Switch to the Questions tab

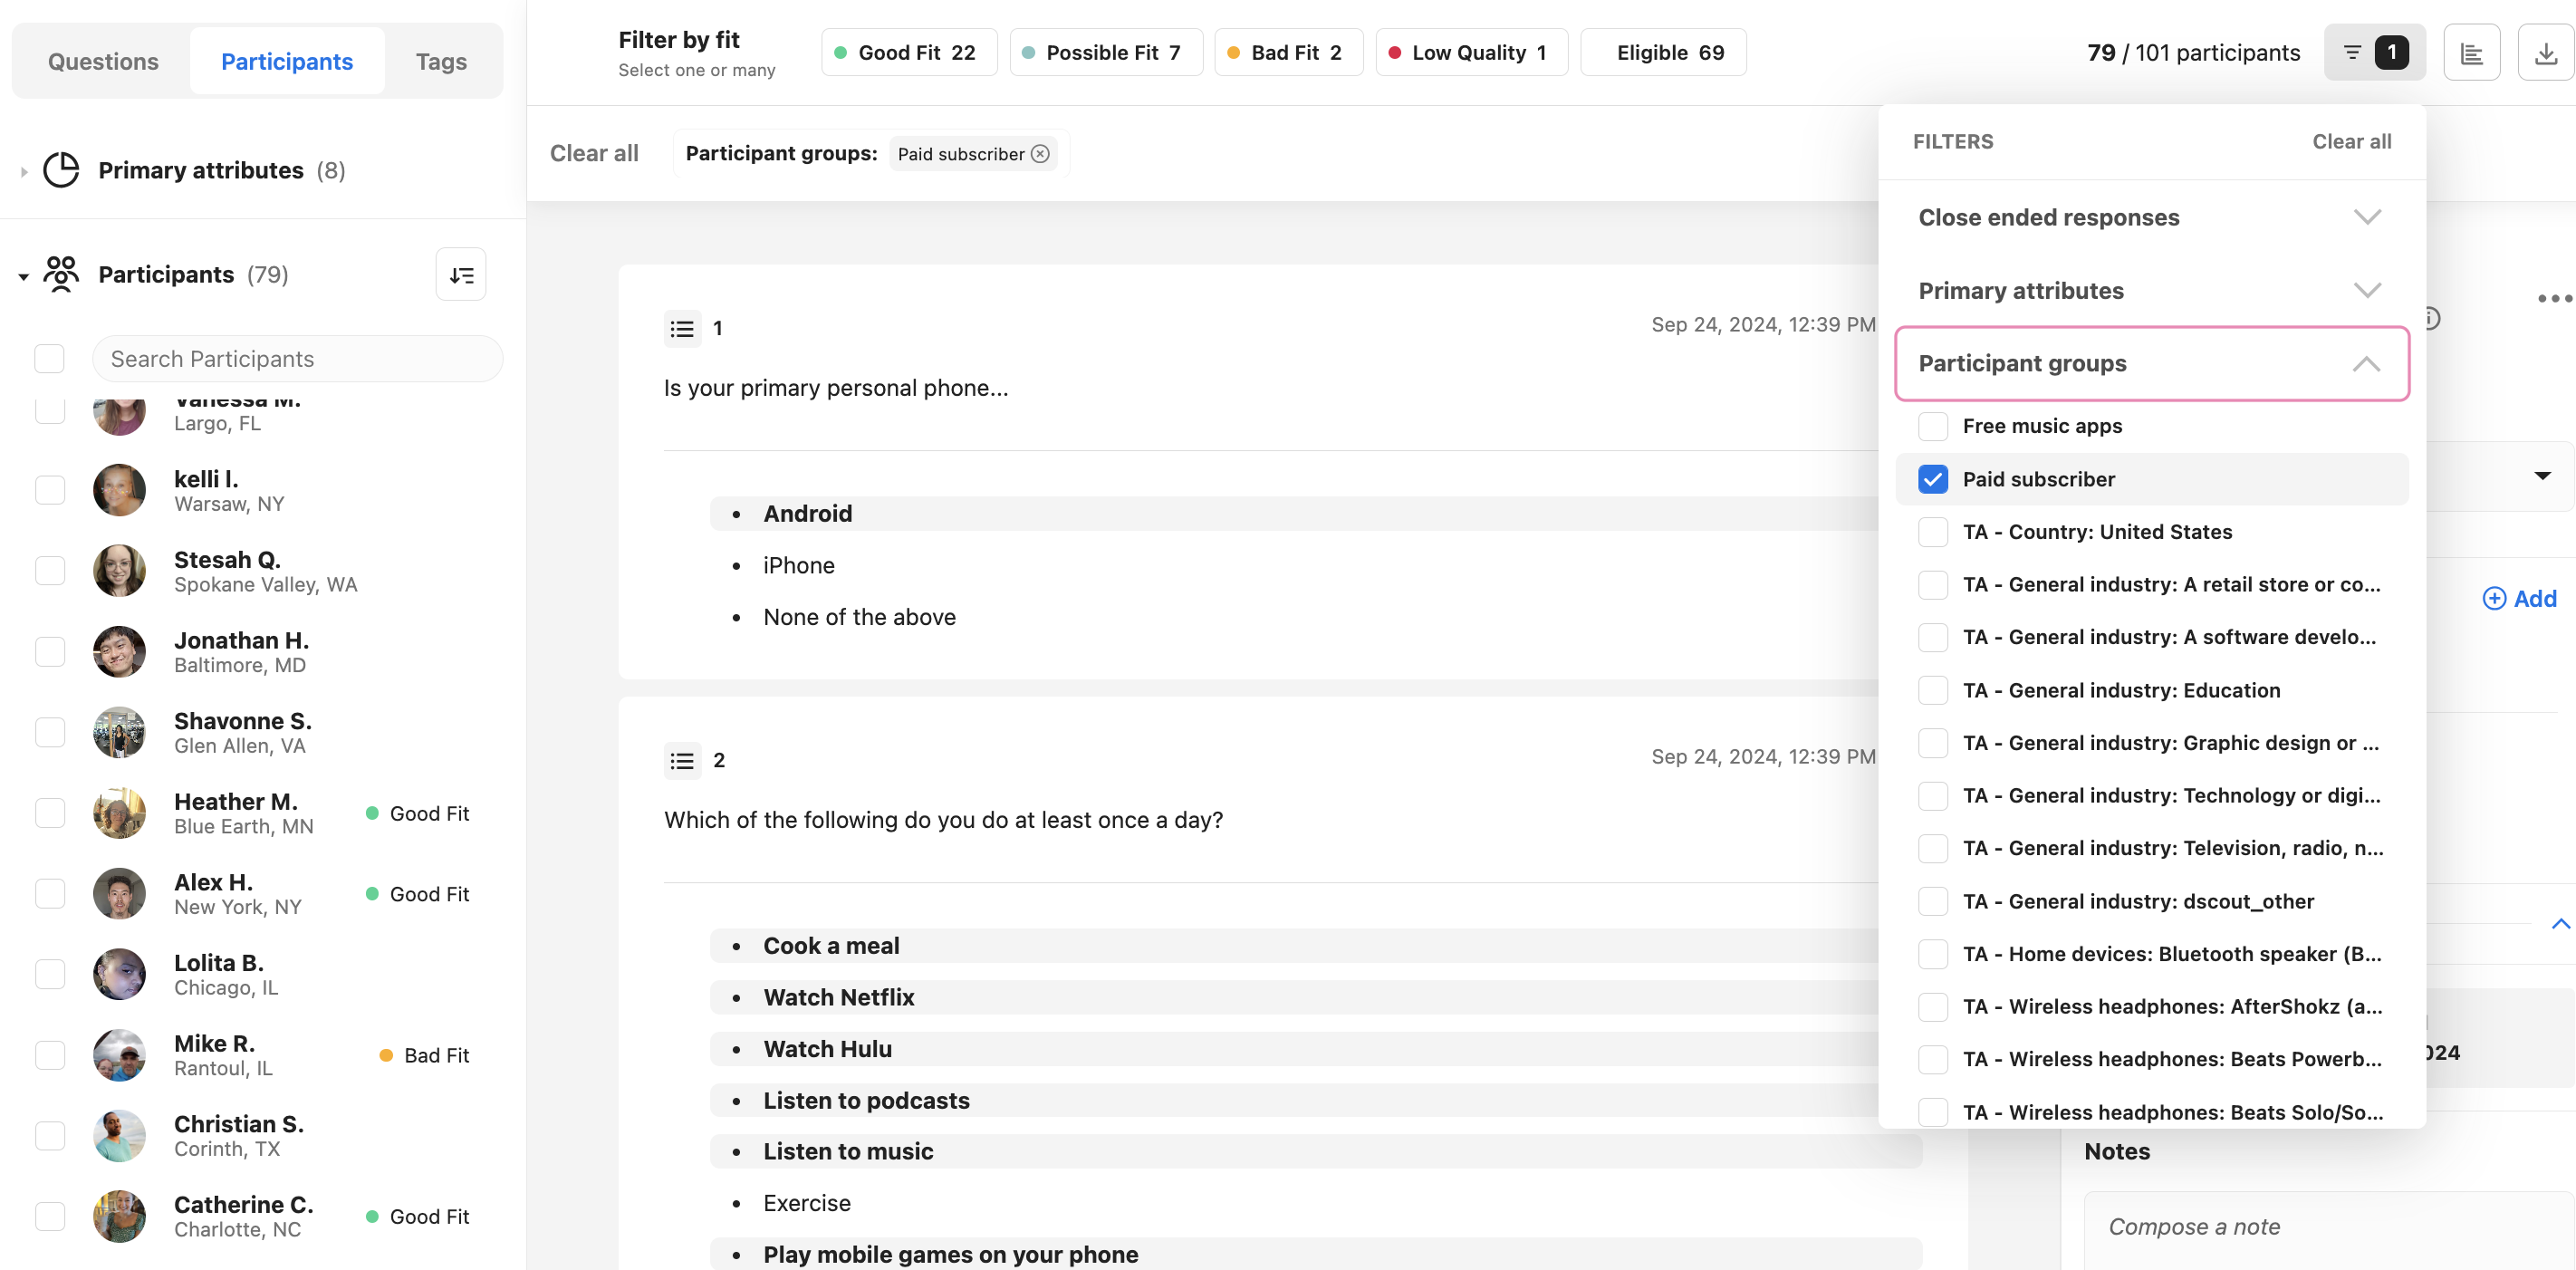(103, 61)
